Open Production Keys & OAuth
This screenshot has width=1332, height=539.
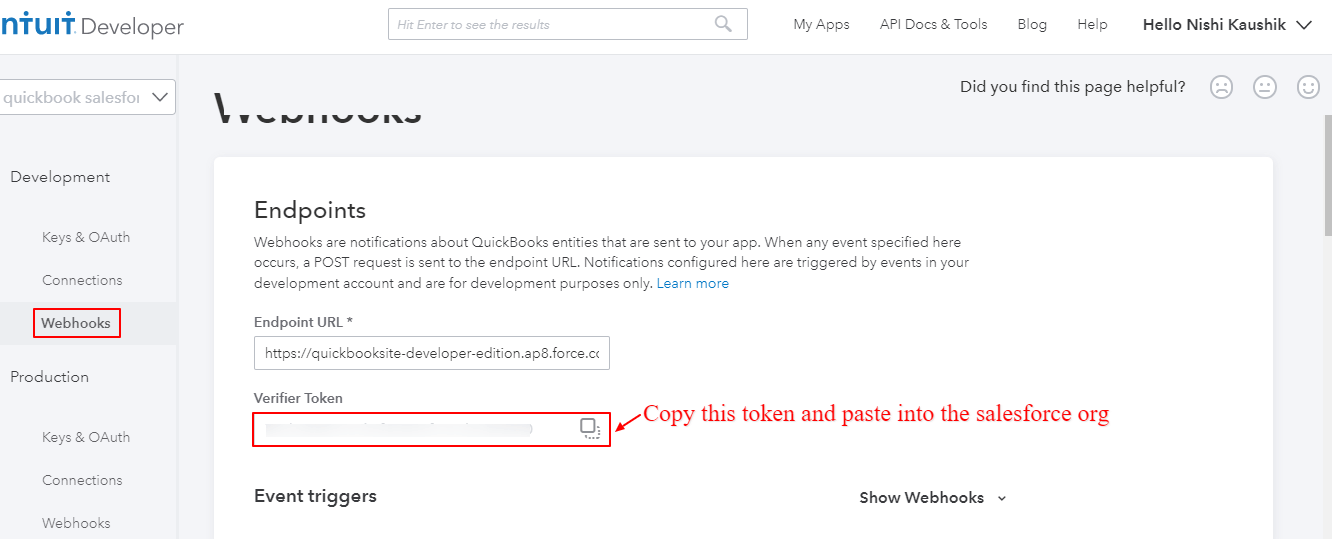point(86,437)
